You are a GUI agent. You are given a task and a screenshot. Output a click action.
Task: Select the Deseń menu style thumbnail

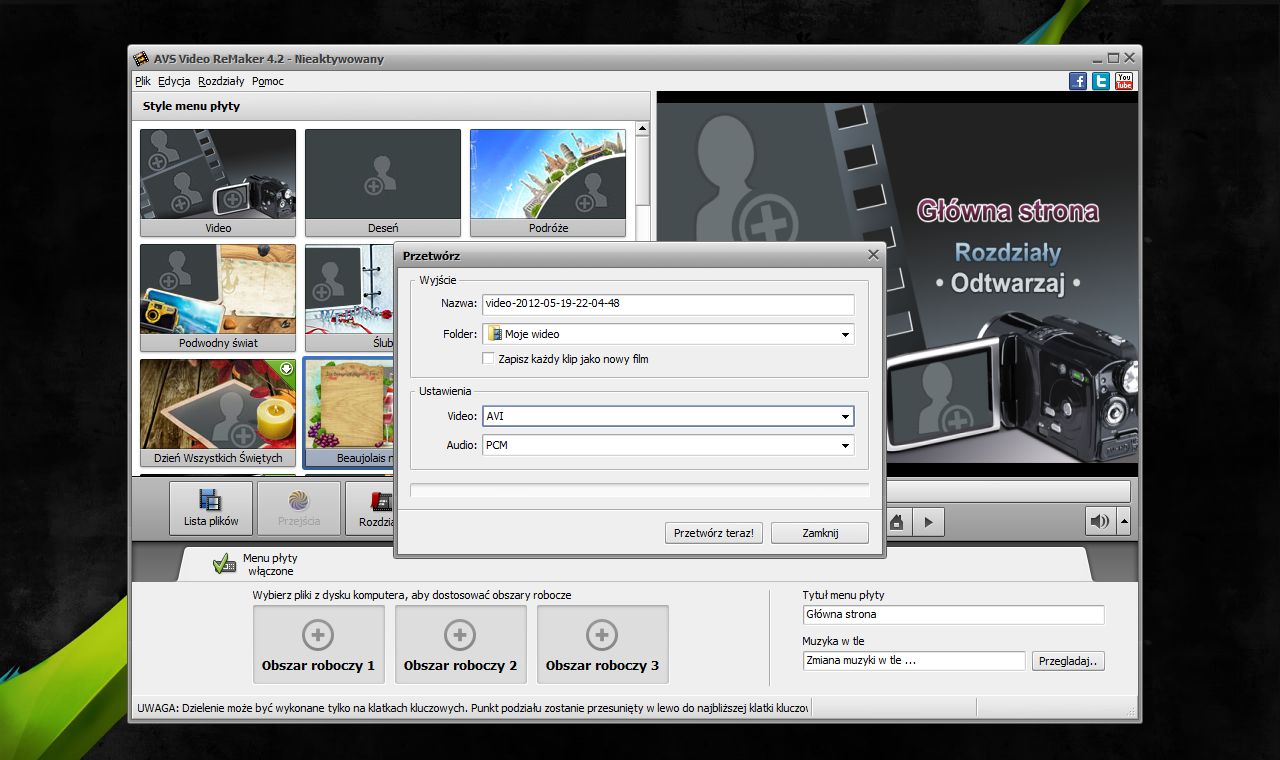click(383, 182)
